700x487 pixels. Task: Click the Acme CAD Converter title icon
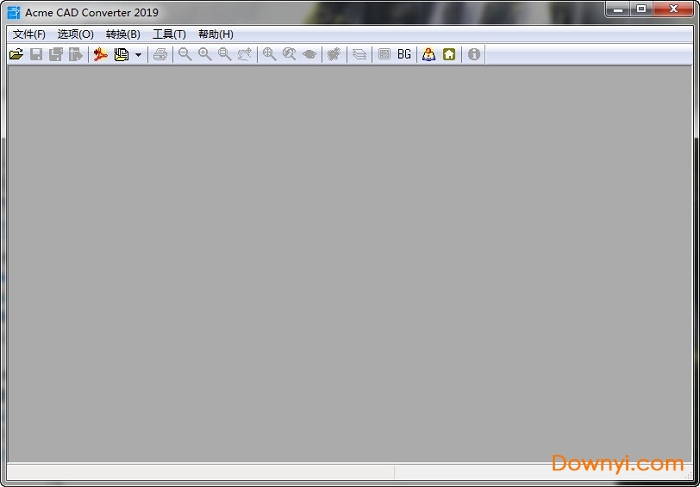13,12
